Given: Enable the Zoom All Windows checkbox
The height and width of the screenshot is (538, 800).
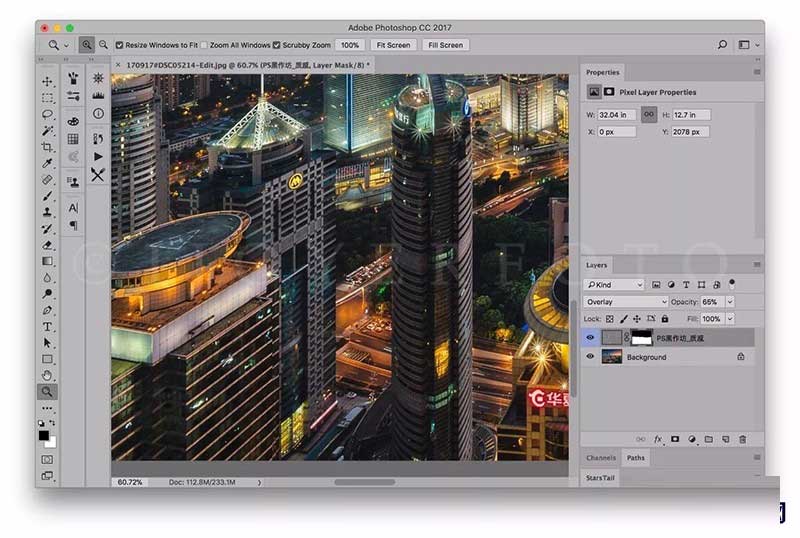Looking at the screenshot, I should [205, 45].
